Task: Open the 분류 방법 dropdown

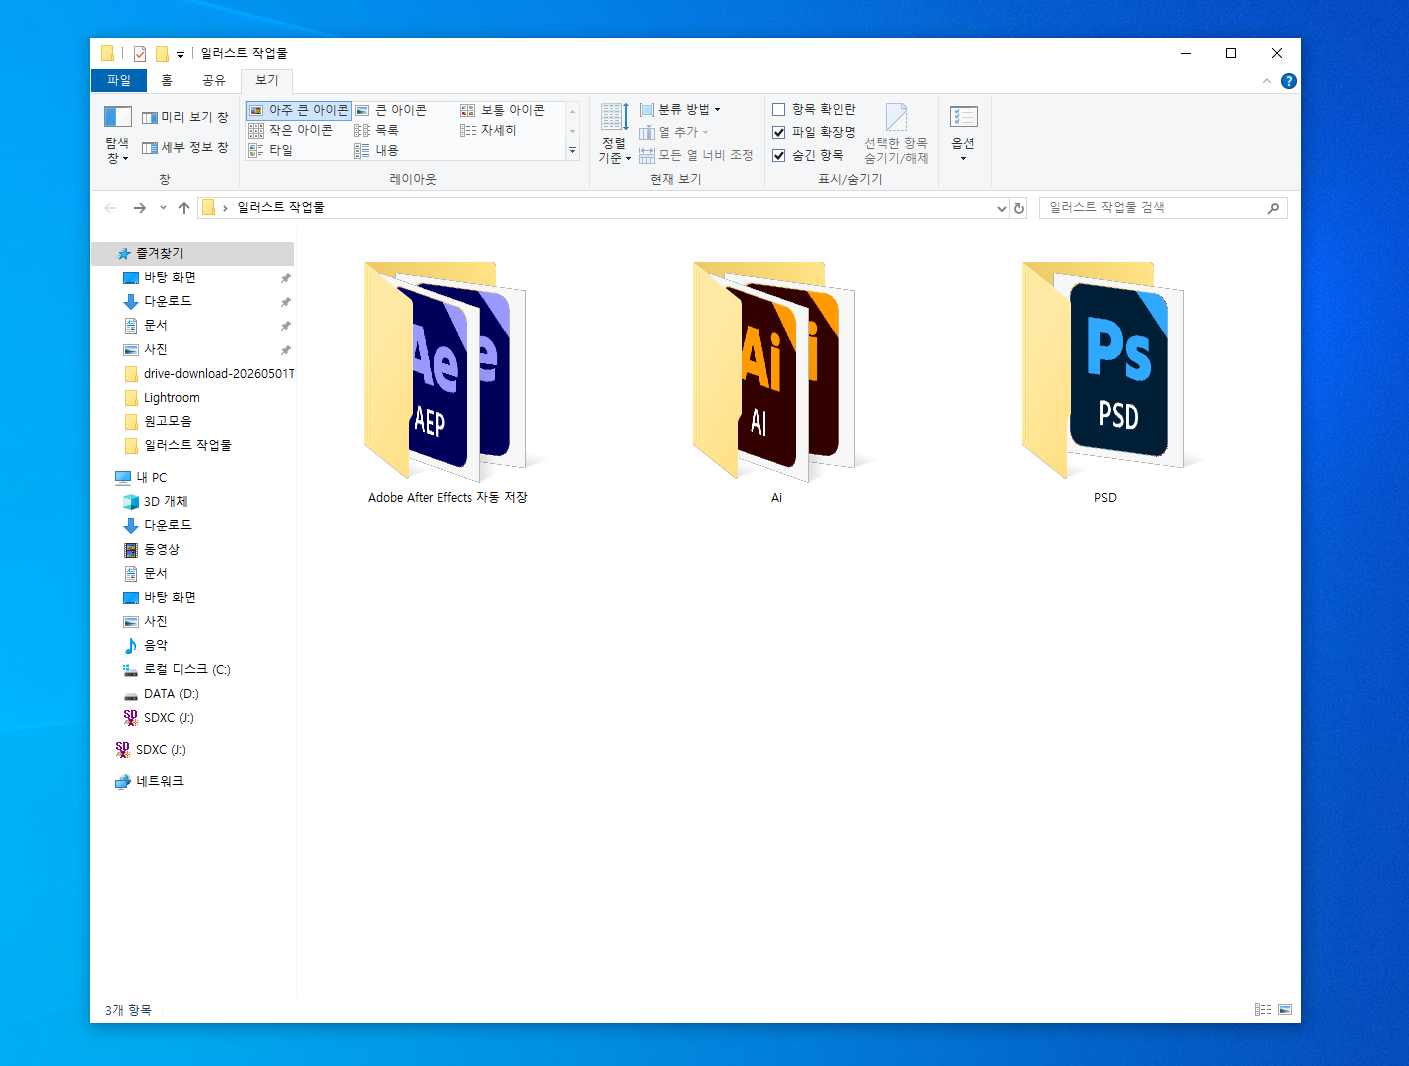Action: coord(680,109)
